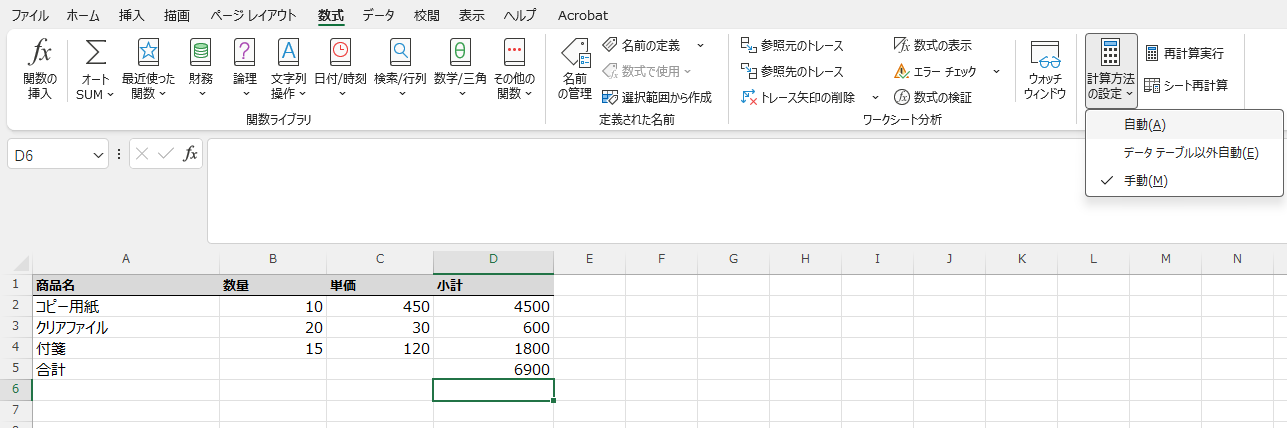Open ファイル tab
The image size is (1287, 428).
click(30, 15)
